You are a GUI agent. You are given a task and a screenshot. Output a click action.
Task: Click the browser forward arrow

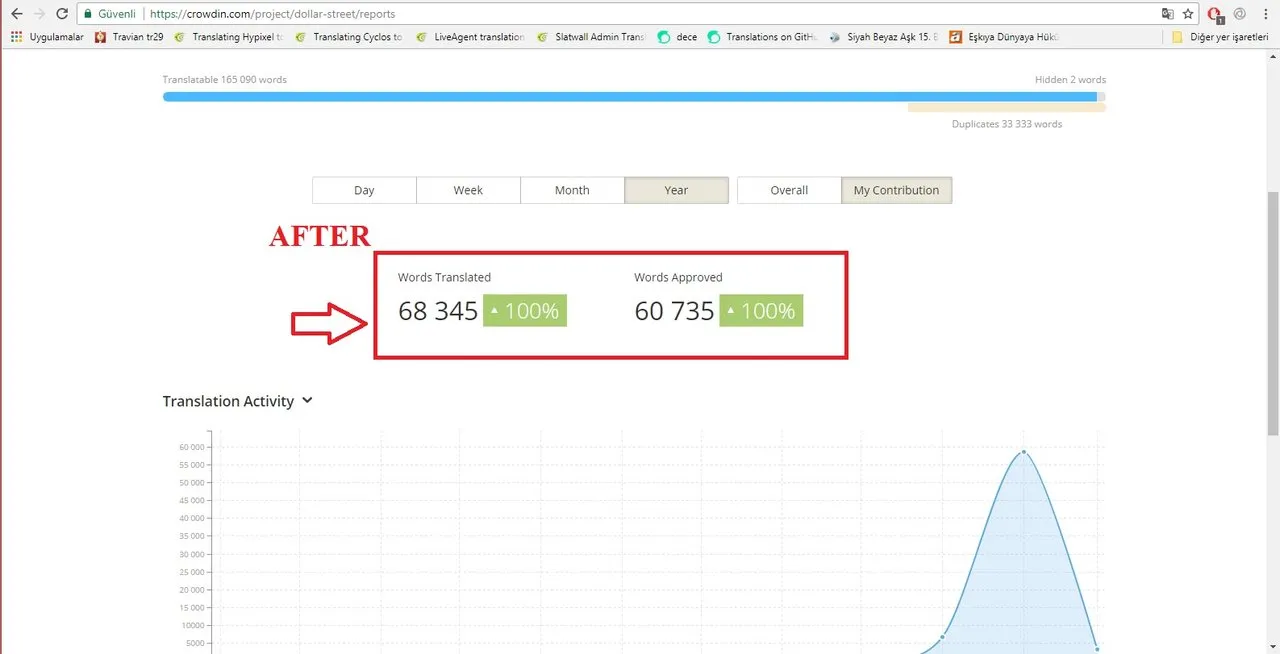point(40,14)
